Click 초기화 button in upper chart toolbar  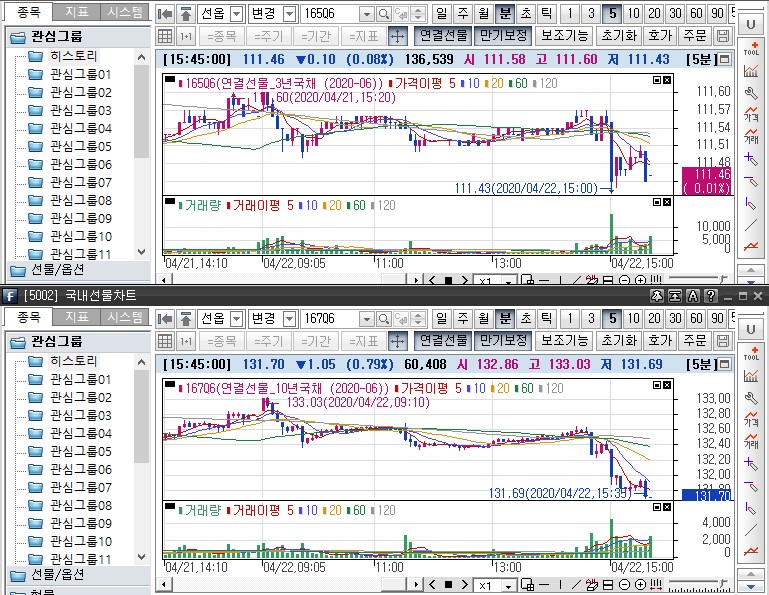tap(621, 36)
